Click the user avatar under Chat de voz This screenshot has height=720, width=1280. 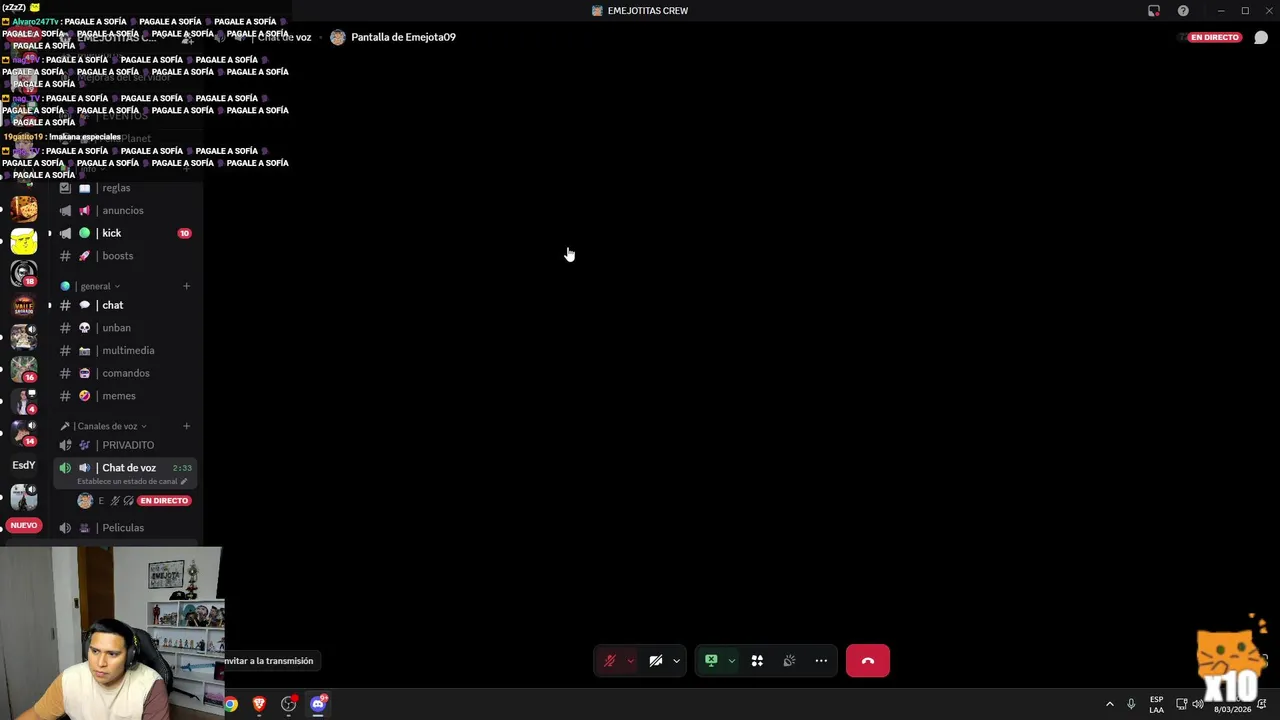click(85, 501)
